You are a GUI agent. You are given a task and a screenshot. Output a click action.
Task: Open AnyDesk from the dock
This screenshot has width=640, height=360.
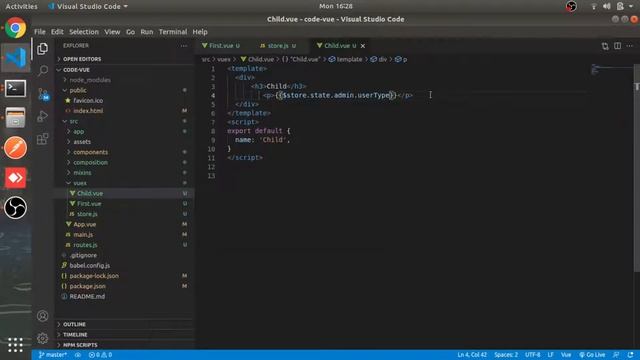click(x=16, y=178)
